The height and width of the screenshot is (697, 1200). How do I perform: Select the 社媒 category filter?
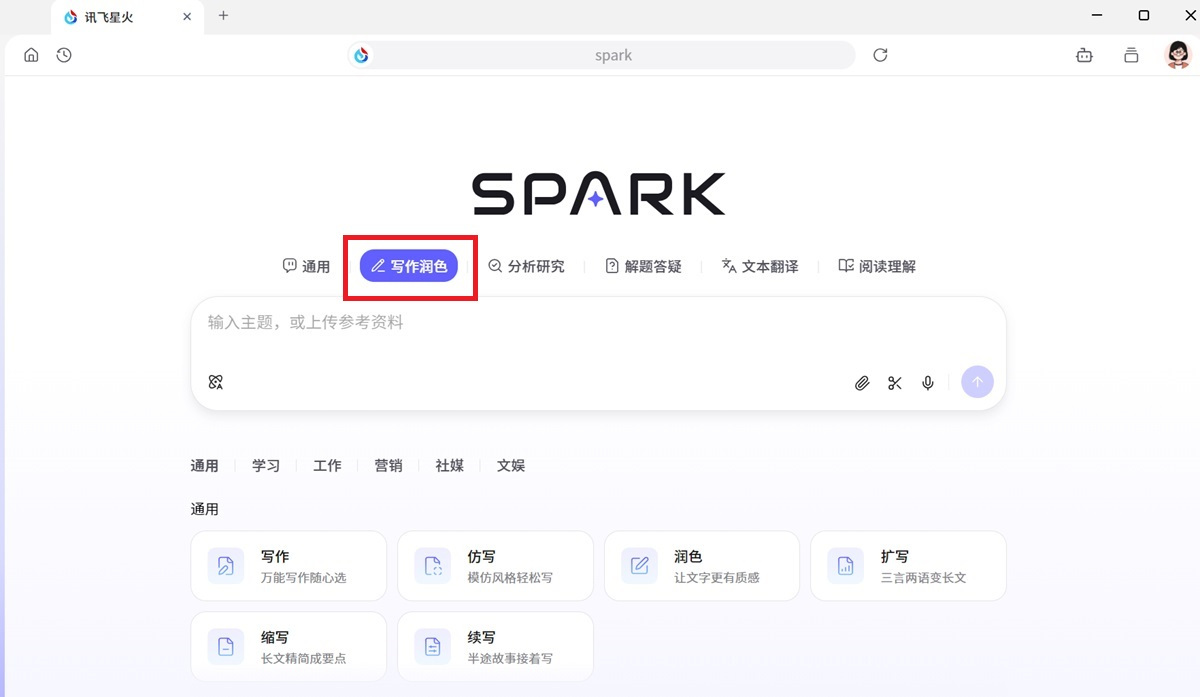pyautogui.click(x=449, y=465)
